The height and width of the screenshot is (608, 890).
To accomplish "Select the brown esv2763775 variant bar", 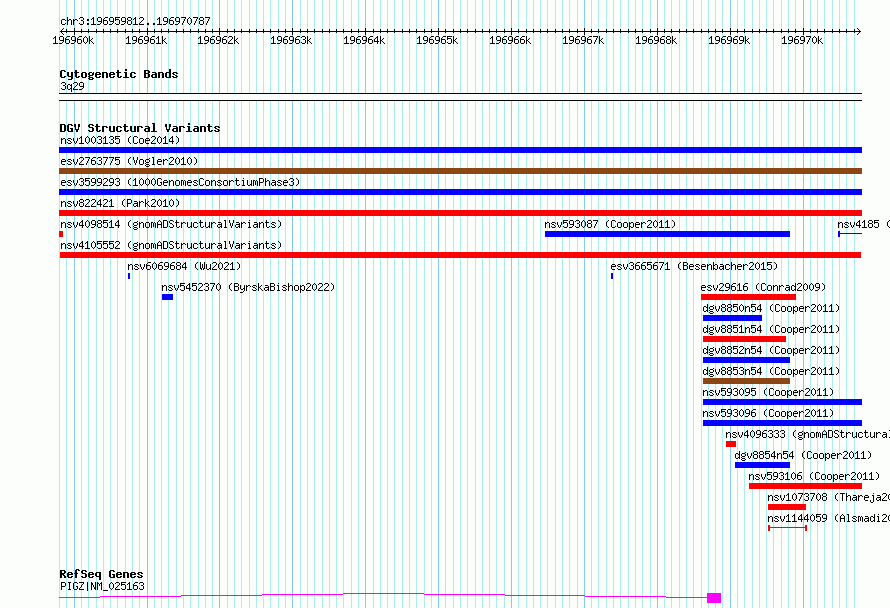I will [460, 171].
